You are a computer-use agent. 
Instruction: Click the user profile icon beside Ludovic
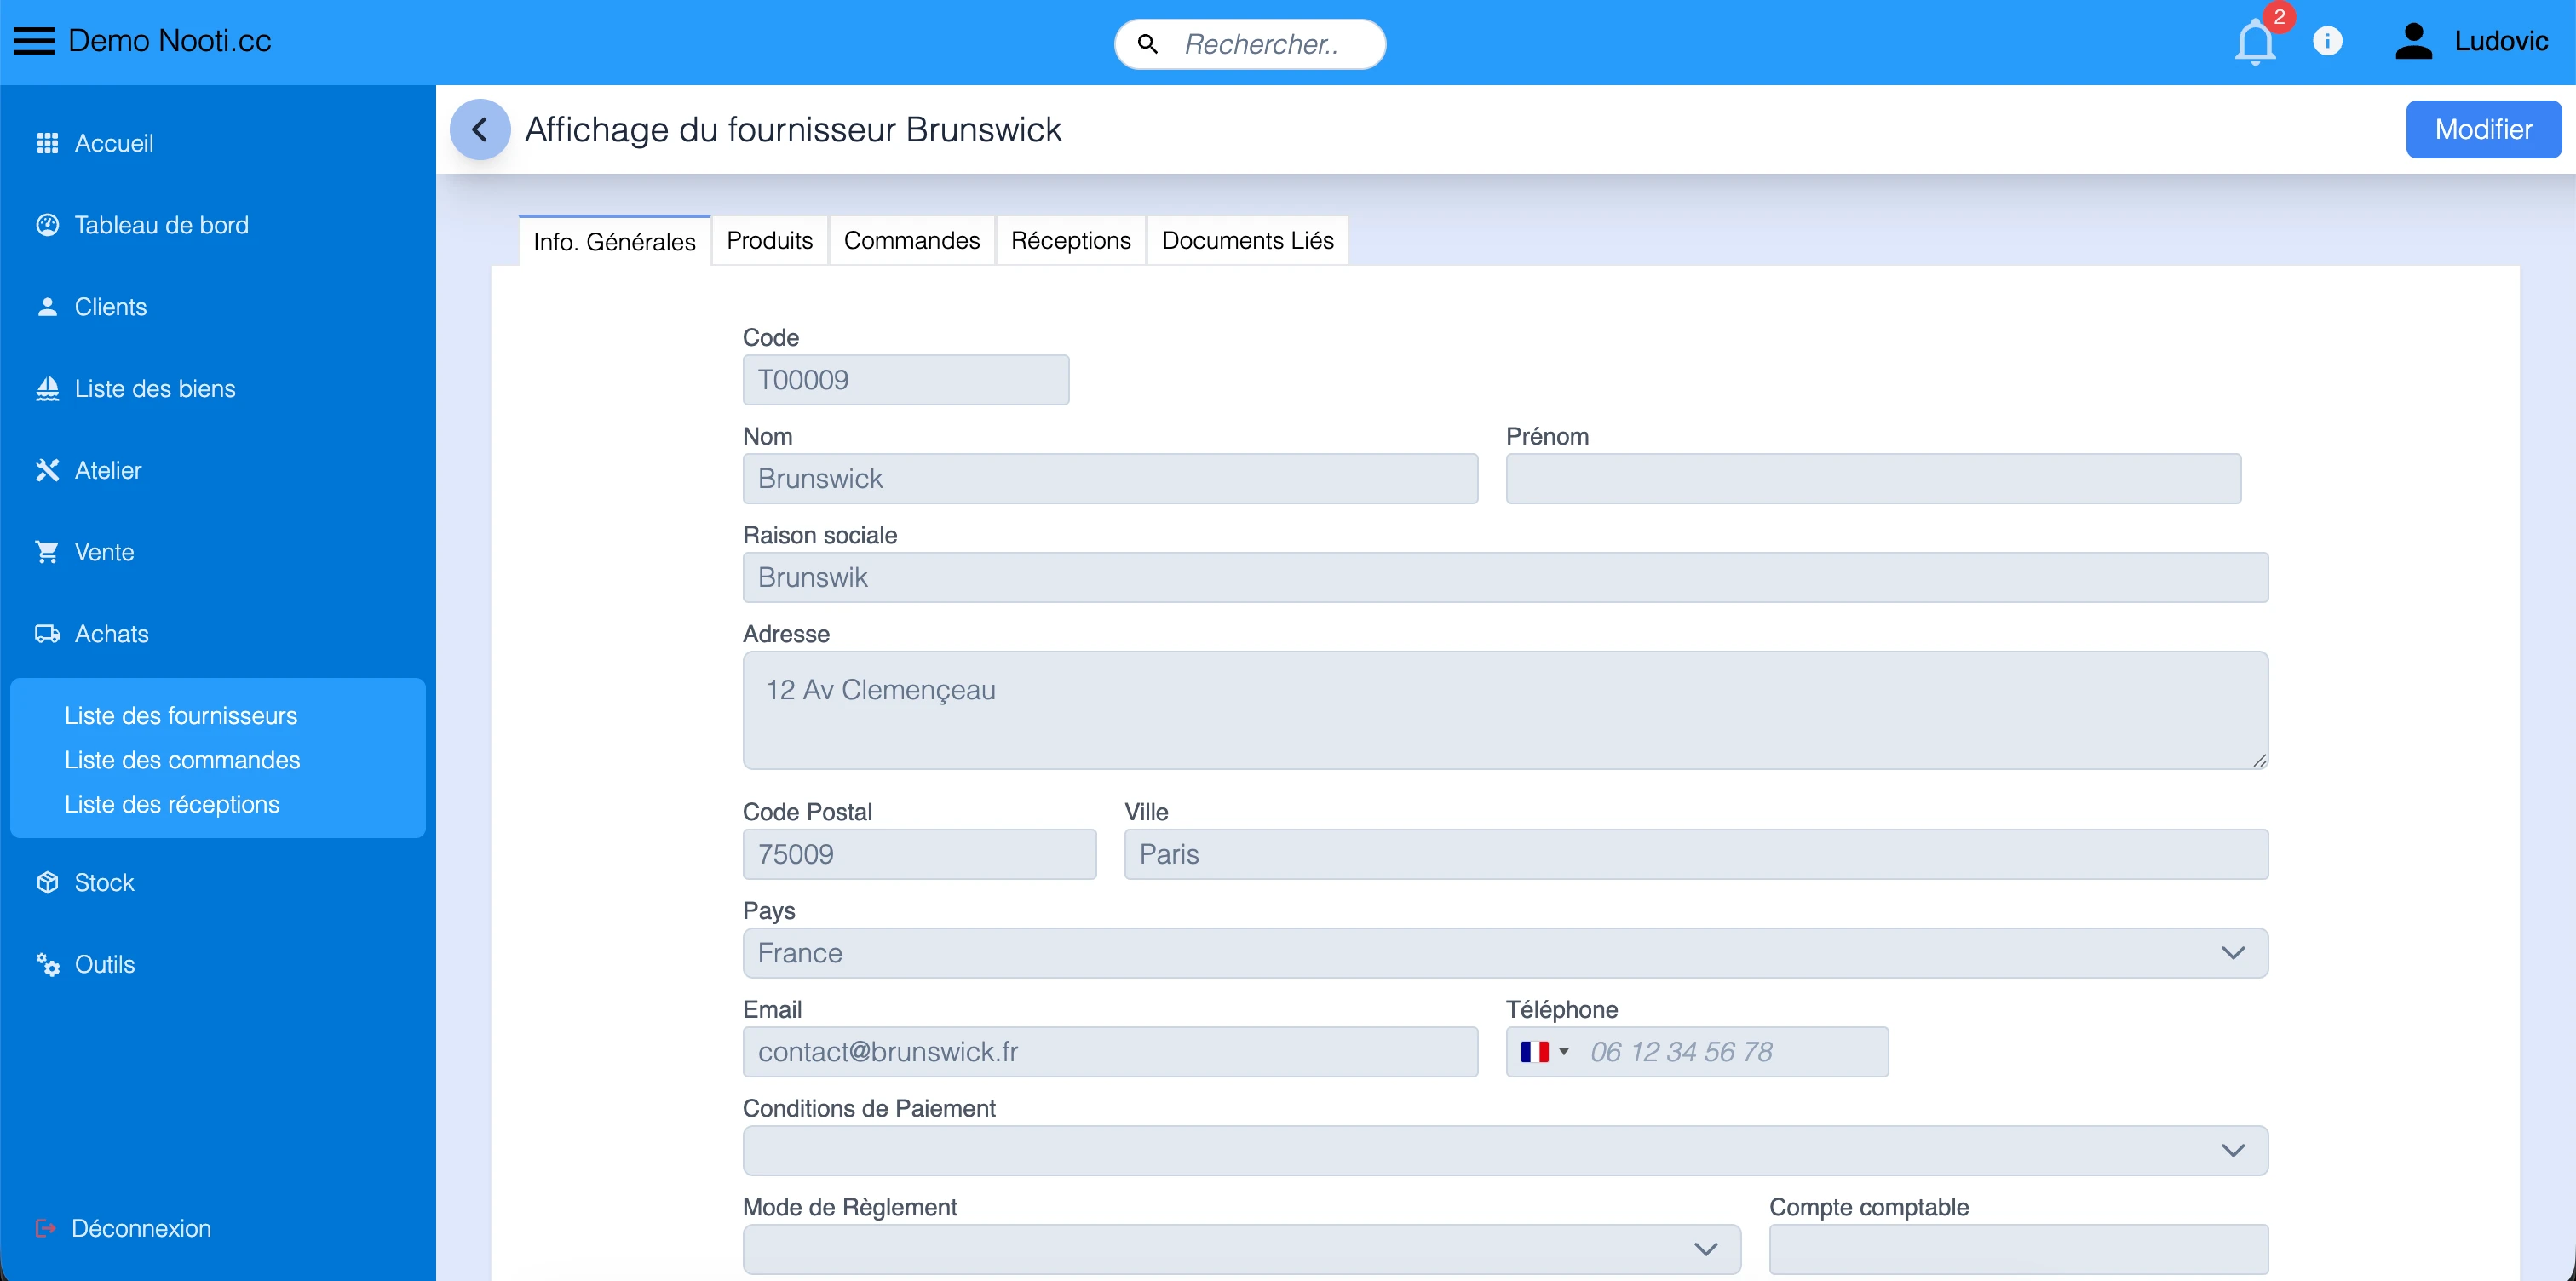(2414, 41)
